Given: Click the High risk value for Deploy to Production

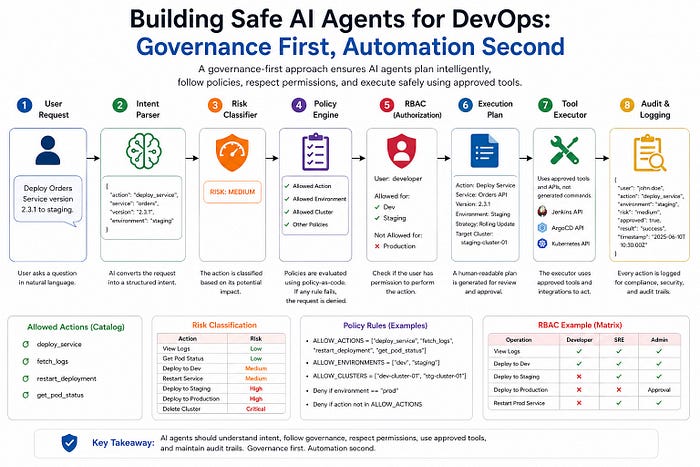Looking at the screenshot, I should (256, 399).
